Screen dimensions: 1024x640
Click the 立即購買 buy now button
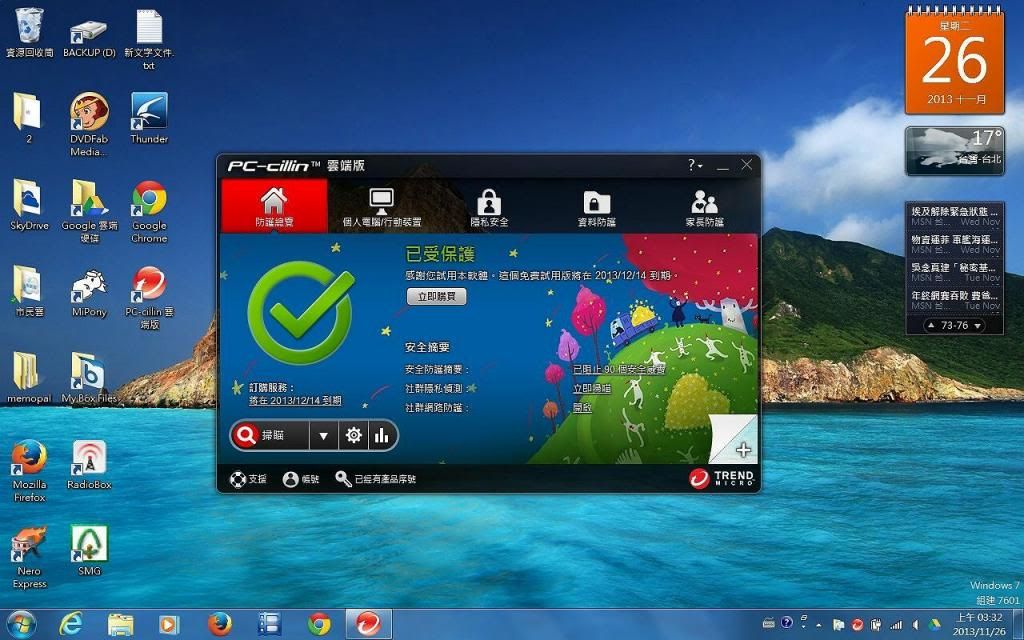click(x=436, y=296)
